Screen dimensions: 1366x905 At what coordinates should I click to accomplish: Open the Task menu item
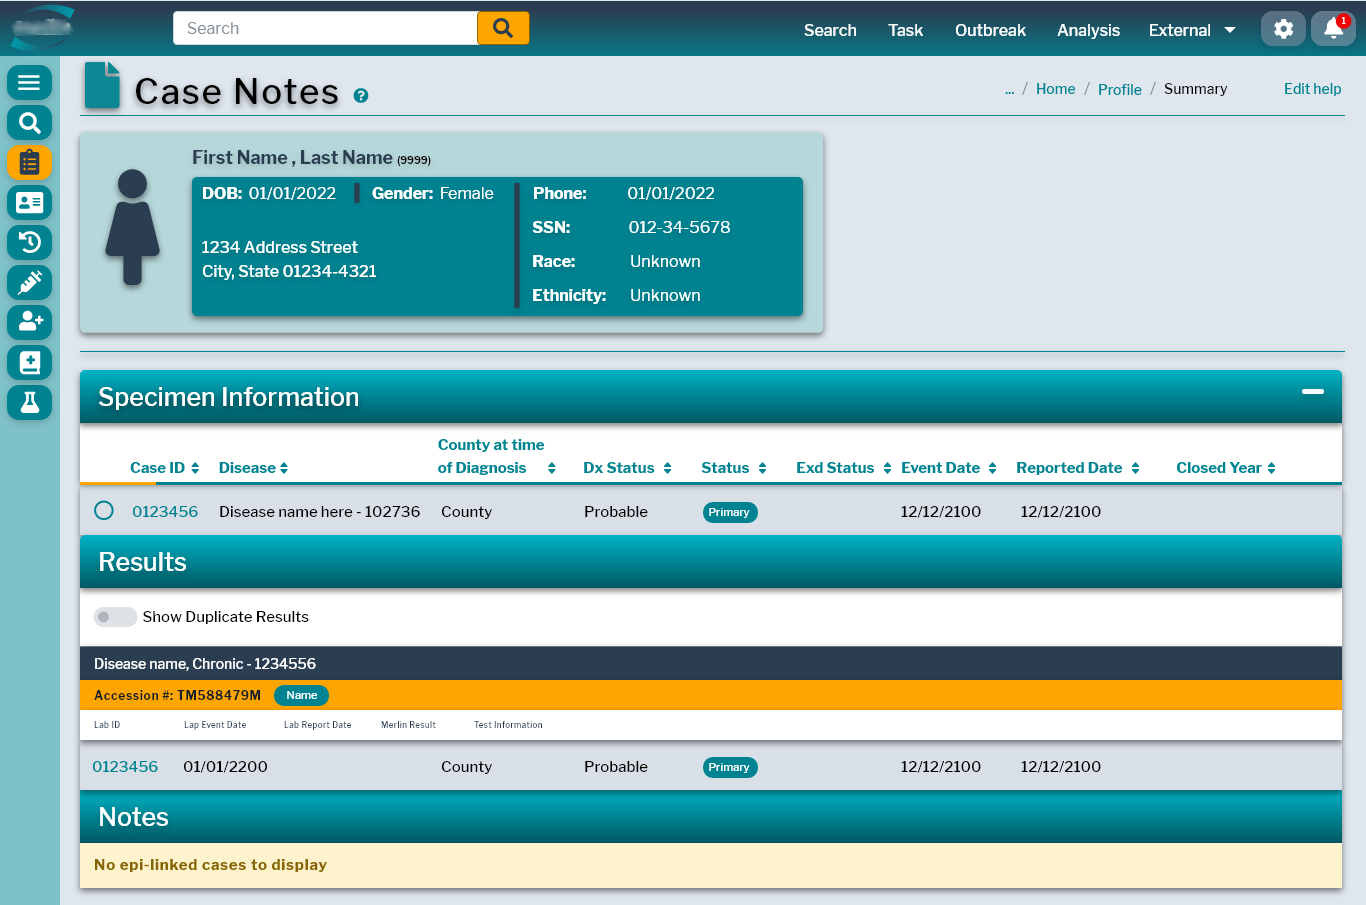click(905, 30)
